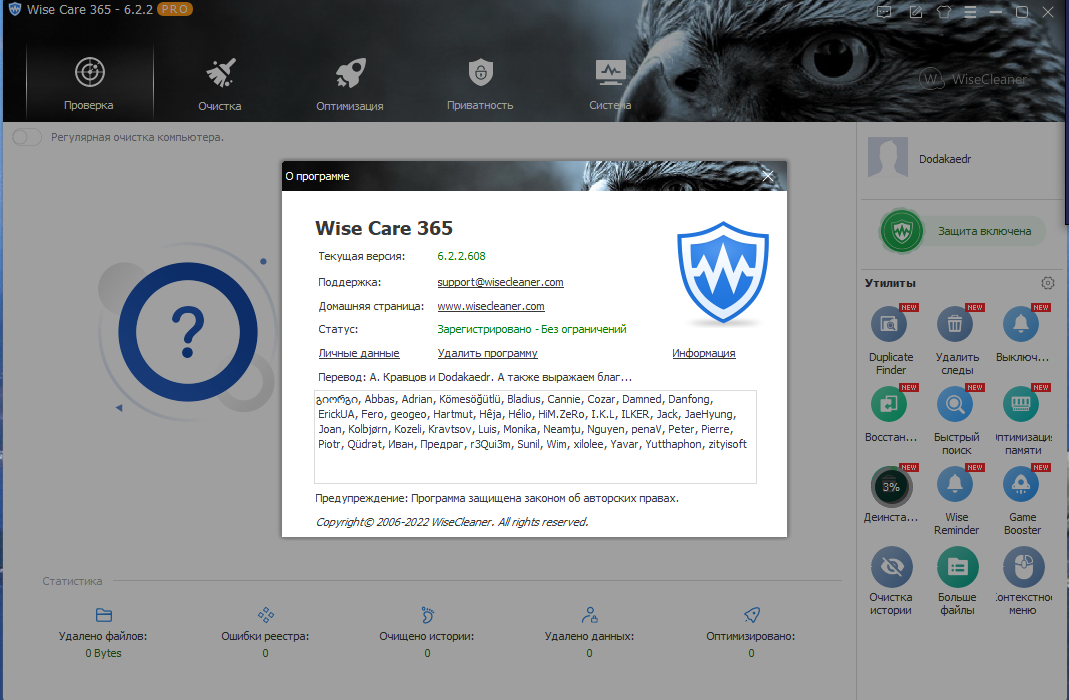
Task: Switch to the Оптимизация tab
Action: (x=349, y=84)
